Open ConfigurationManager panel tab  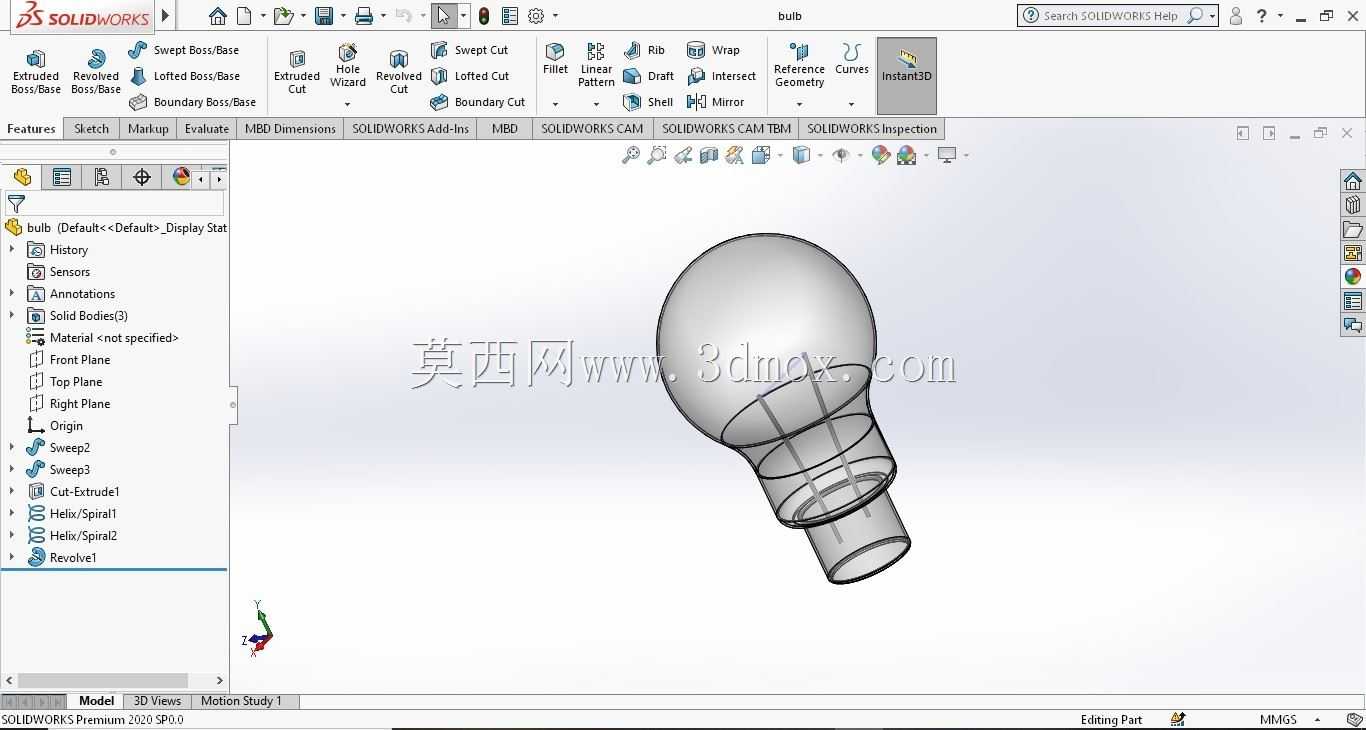tap(102, 177)
